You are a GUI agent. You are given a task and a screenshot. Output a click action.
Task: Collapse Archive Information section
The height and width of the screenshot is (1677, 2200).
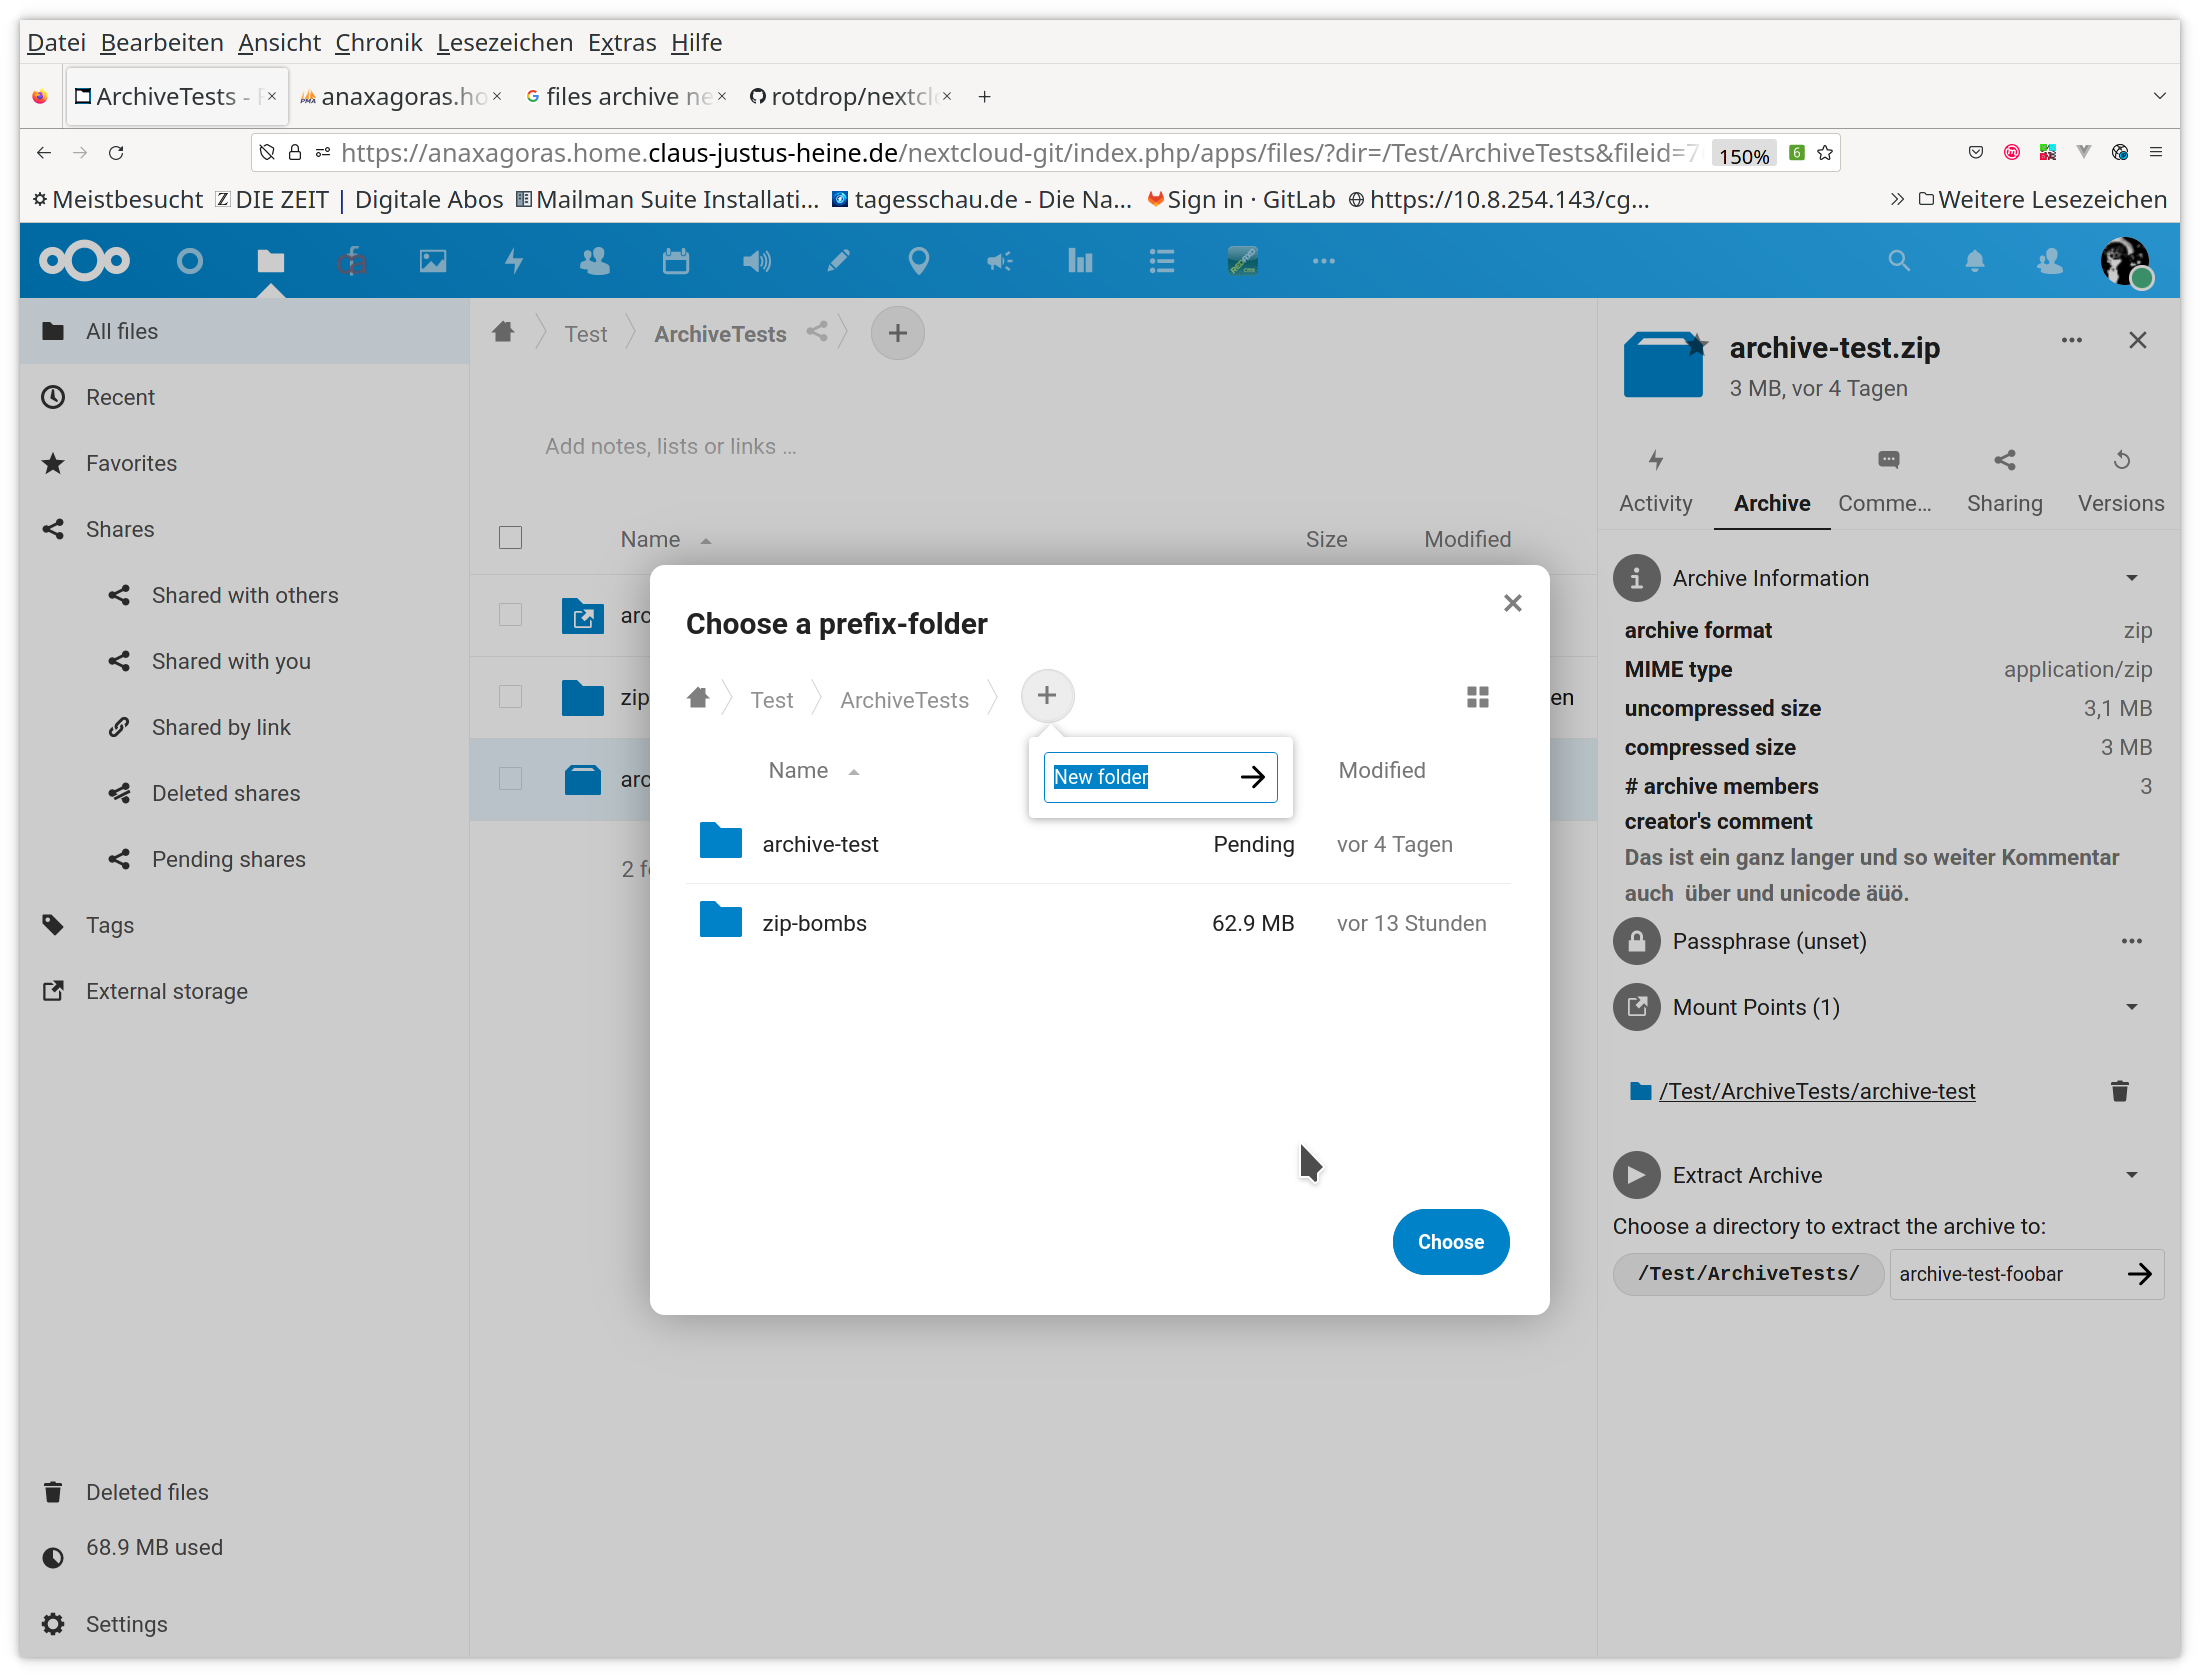pyautogui.click(x=2131, y=578)
